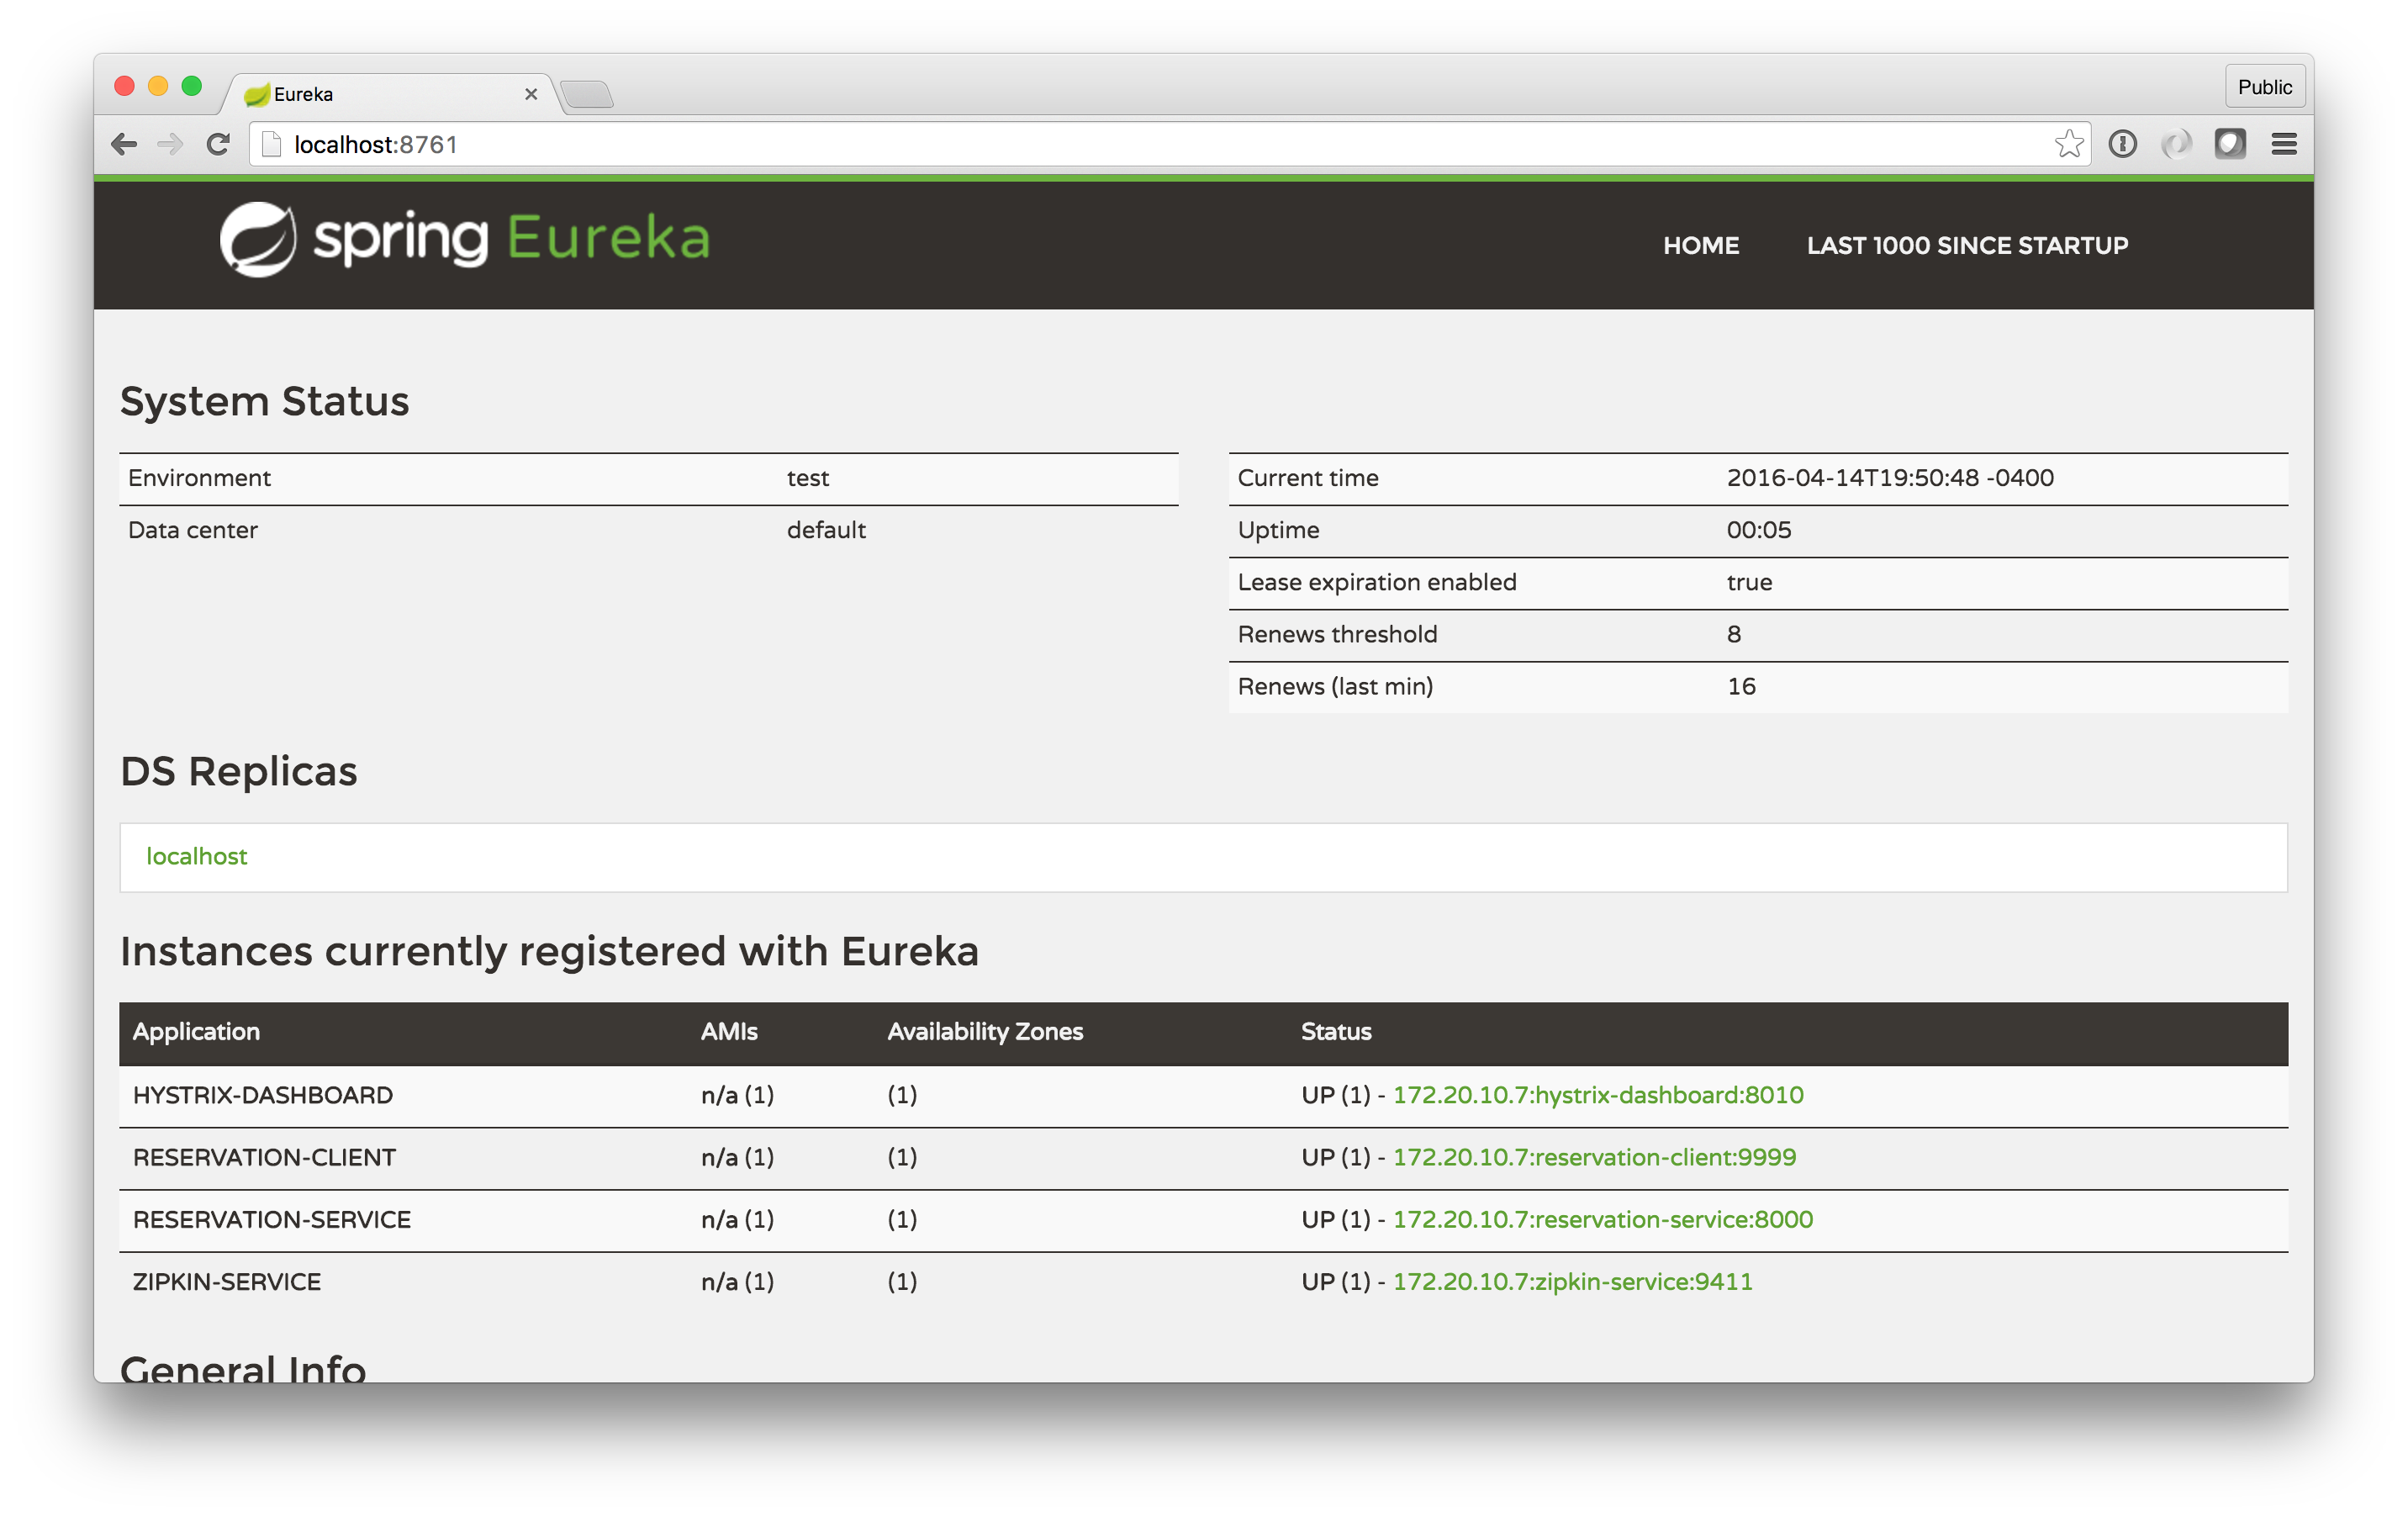2408x1517 pixels.
Task: Go to HOME in navigation
Action: click(1700, 246)
